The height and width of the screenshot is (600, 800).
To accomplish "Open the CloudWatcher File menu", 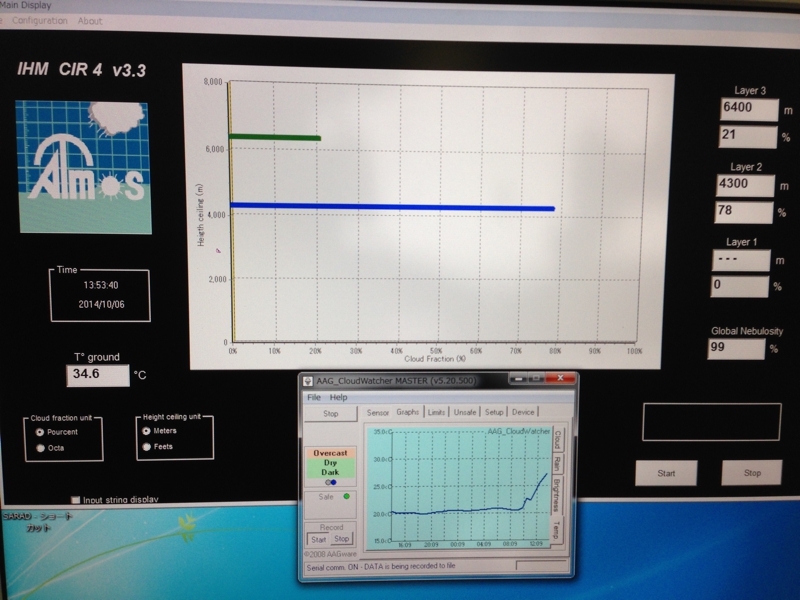I will click(x=314, y=397).
